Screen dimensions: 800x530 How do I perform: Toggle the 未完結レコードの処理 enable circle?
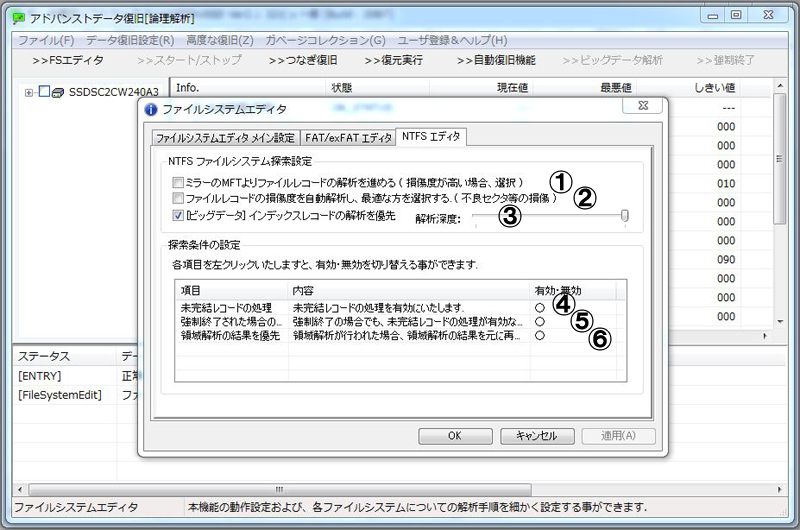[540, 308]
